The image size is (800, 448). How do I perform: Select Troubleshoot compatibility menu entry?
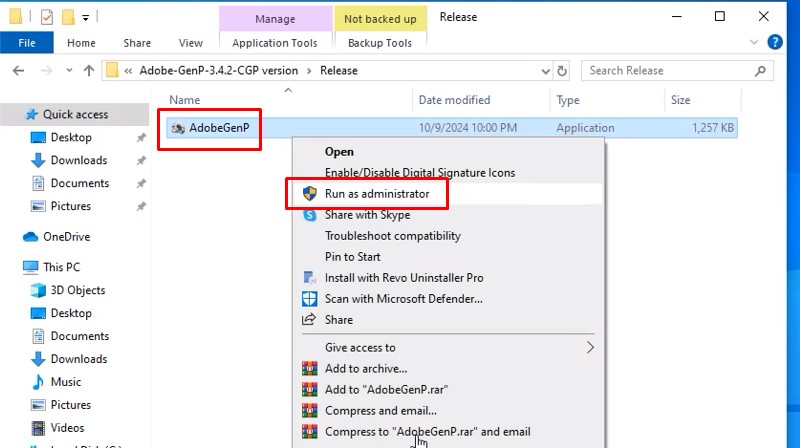pos(392,236)
